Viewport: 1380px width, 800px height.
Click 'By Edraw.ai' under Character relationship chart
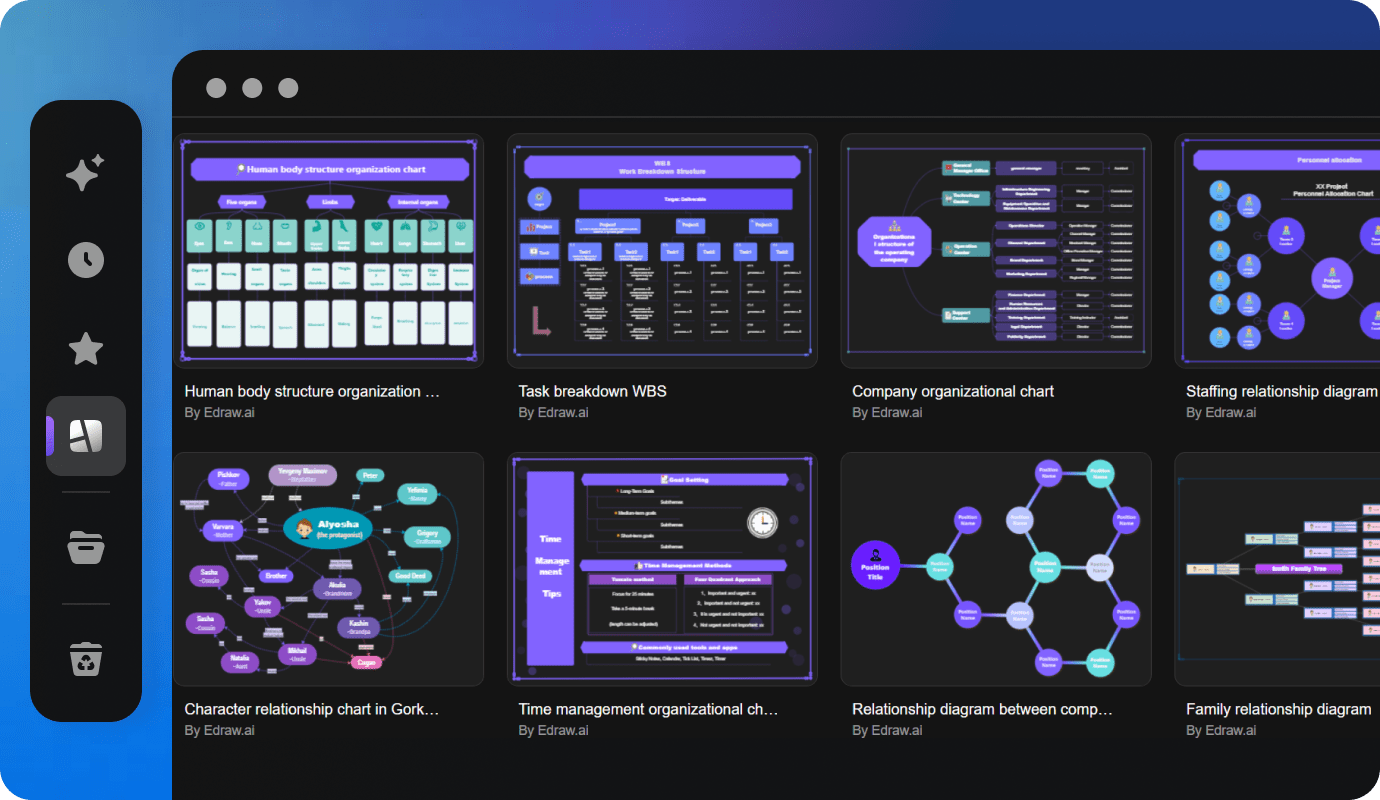point(220,731)
